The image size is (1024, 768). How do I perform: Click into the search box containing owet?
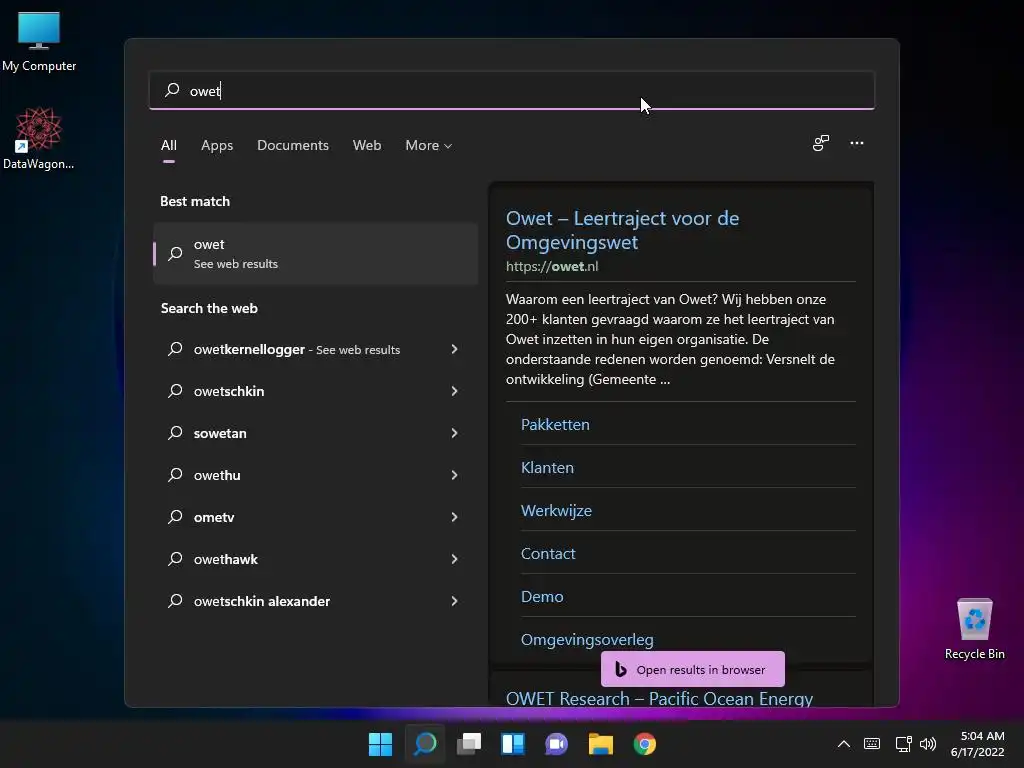pyautogui.click(x=511, y=90)
